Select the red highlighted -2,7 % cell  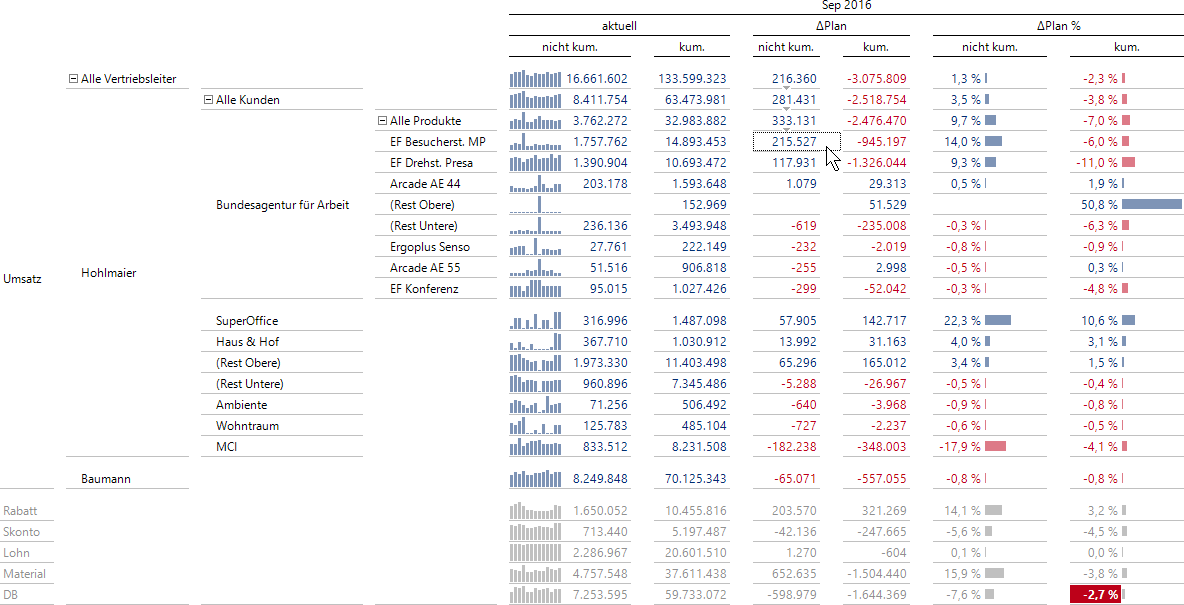pyautogui.click(x=1097, y=595)
